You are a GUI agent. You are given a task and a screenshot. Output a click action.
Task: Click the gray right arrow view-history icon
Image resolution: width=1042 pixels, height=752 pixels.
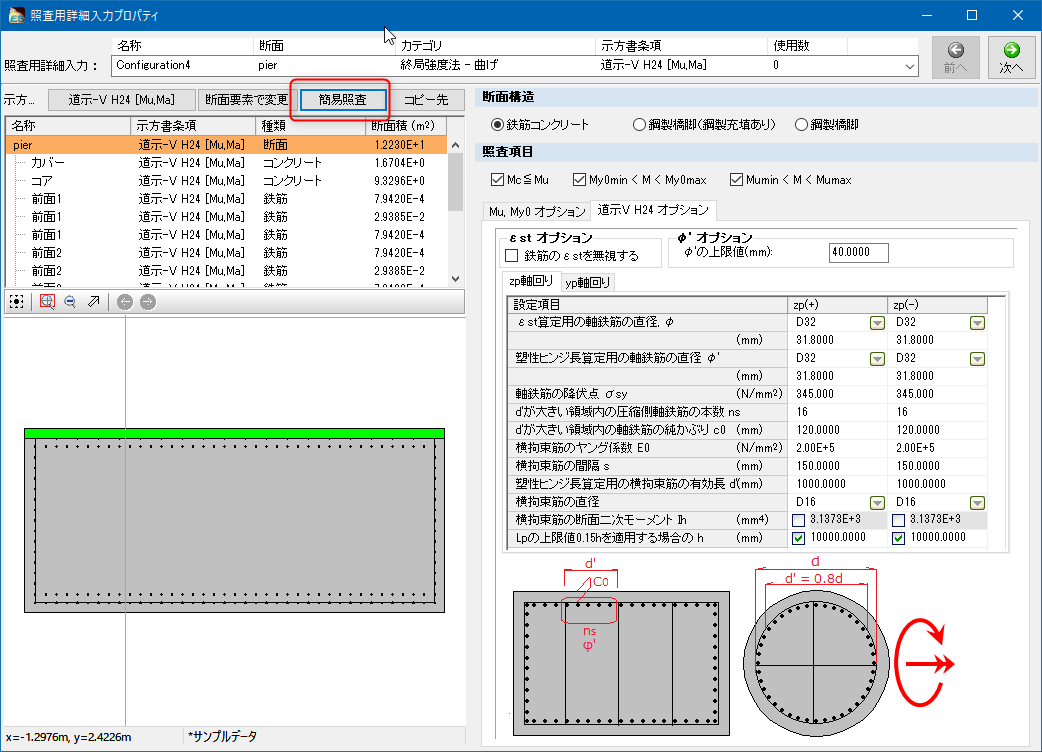[148, 302]
